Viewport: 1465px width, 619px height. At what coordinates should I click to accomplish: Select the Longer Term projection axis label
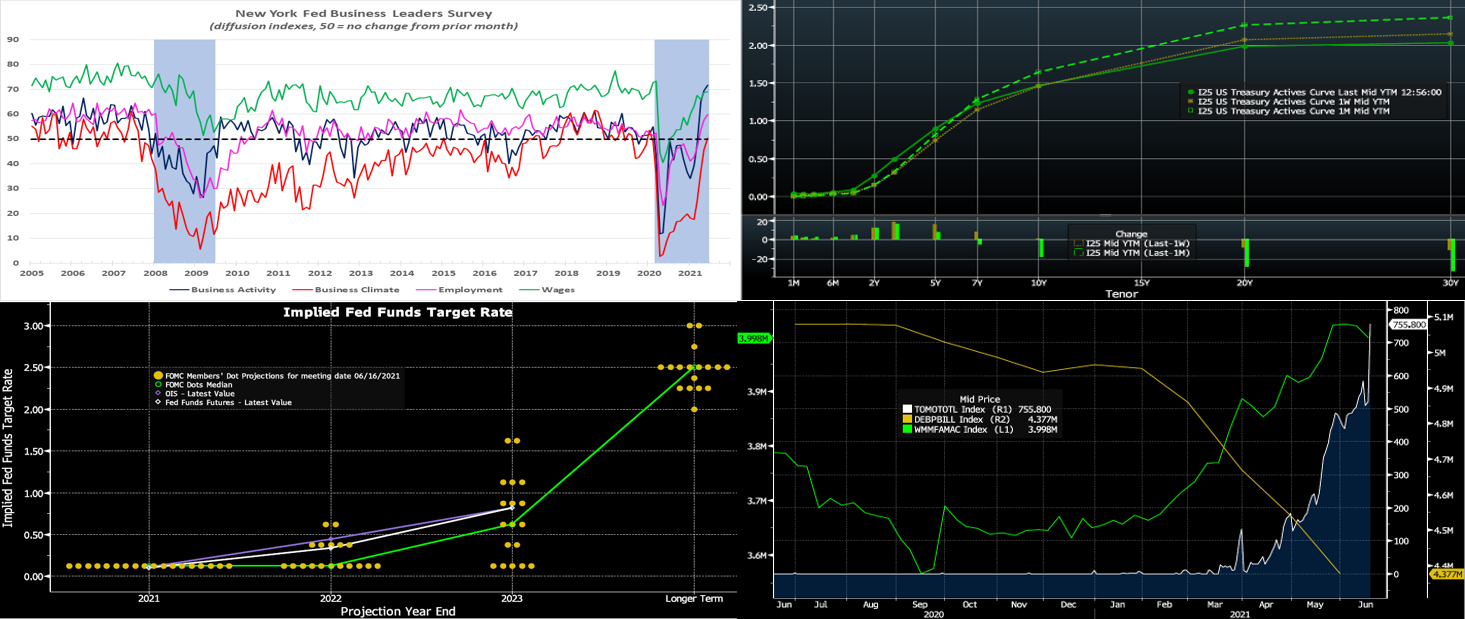click(694, 598)
